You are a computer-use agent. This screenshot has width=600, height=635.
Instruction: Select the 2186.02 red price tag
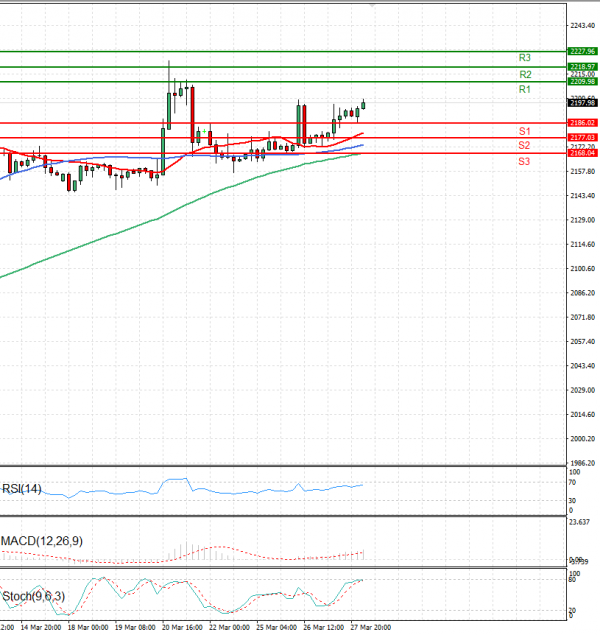click(582, 122)
